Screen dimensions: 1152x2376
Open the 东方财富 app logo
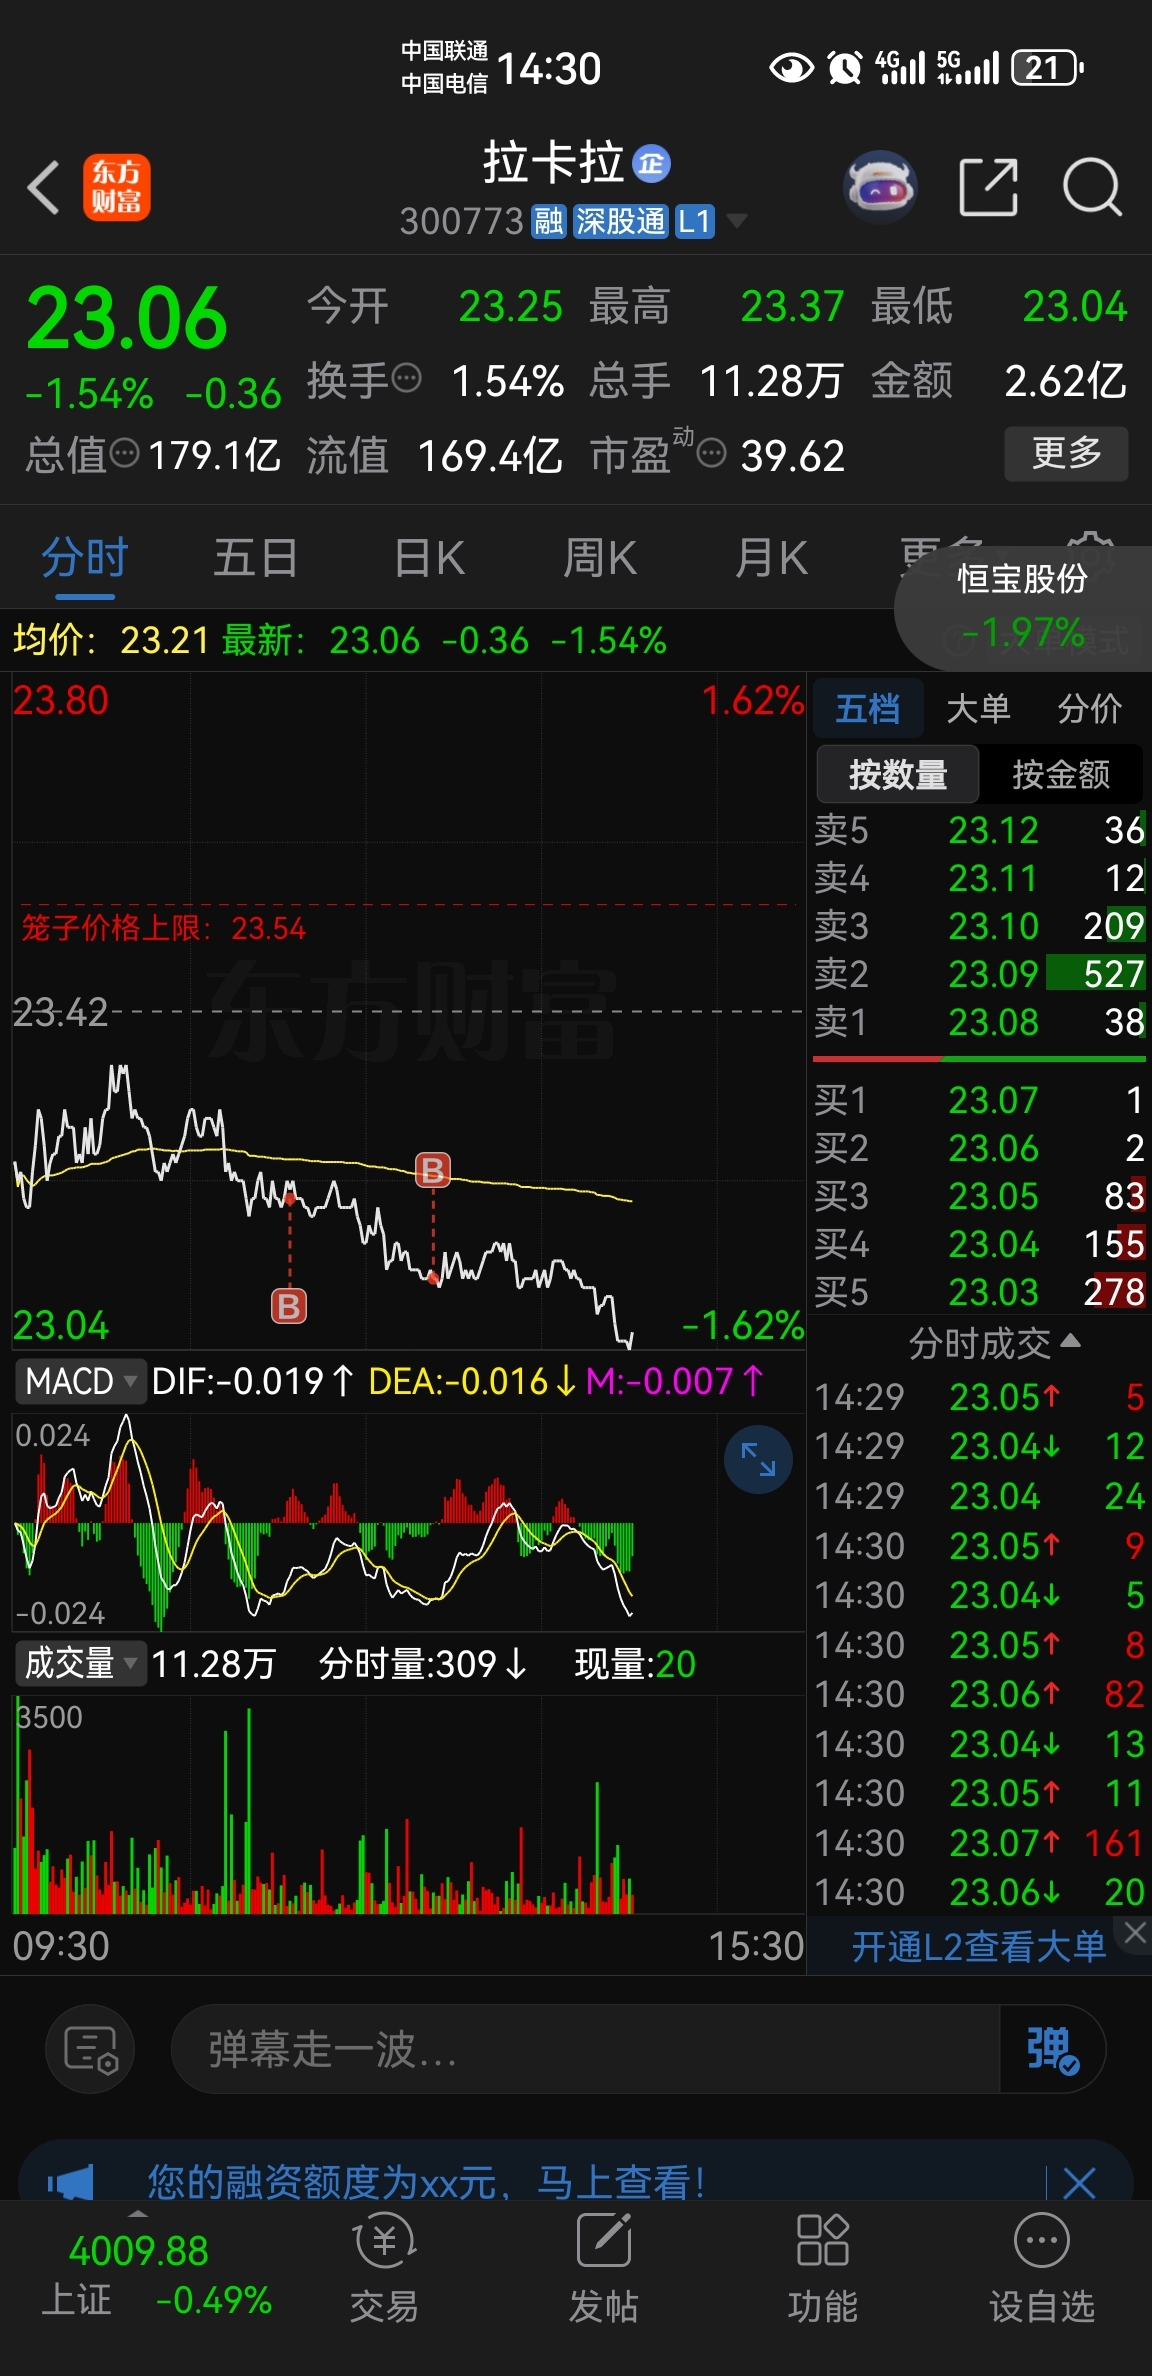(x=116, y=187)
